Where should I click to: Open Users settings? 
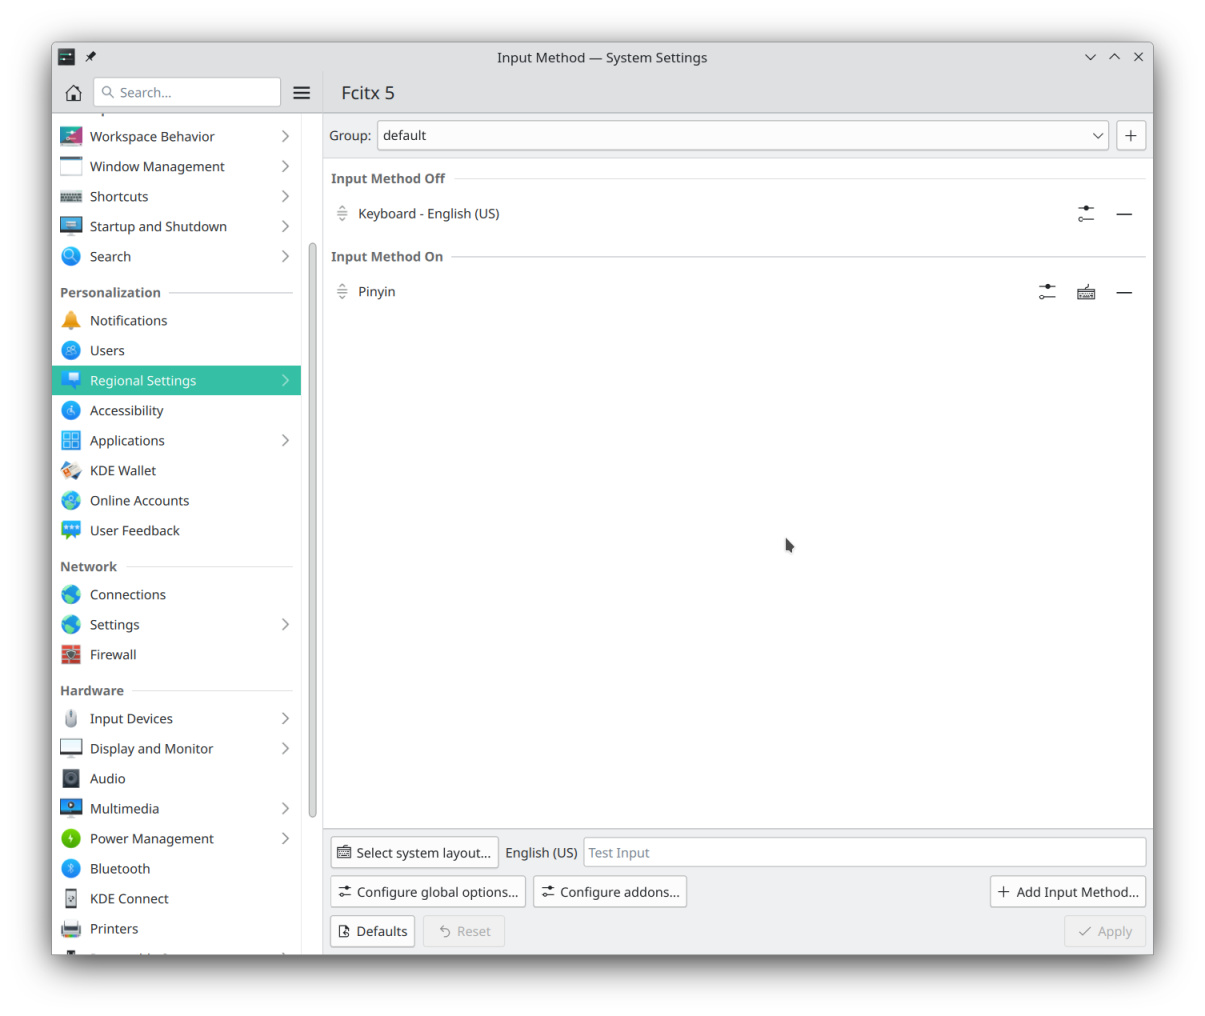(x=176, y=351)
